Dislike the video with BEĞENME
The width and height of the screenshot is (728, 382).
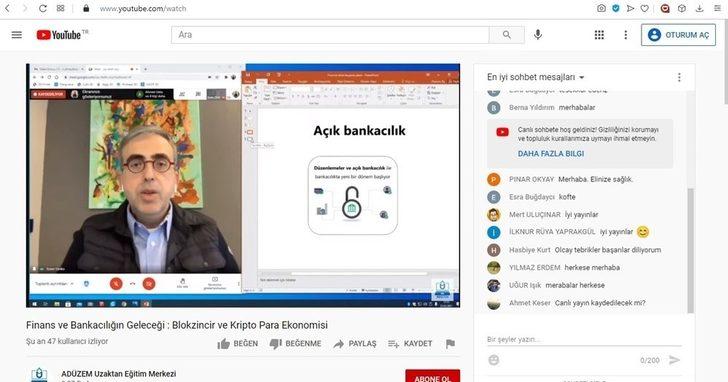pos(295,343)
